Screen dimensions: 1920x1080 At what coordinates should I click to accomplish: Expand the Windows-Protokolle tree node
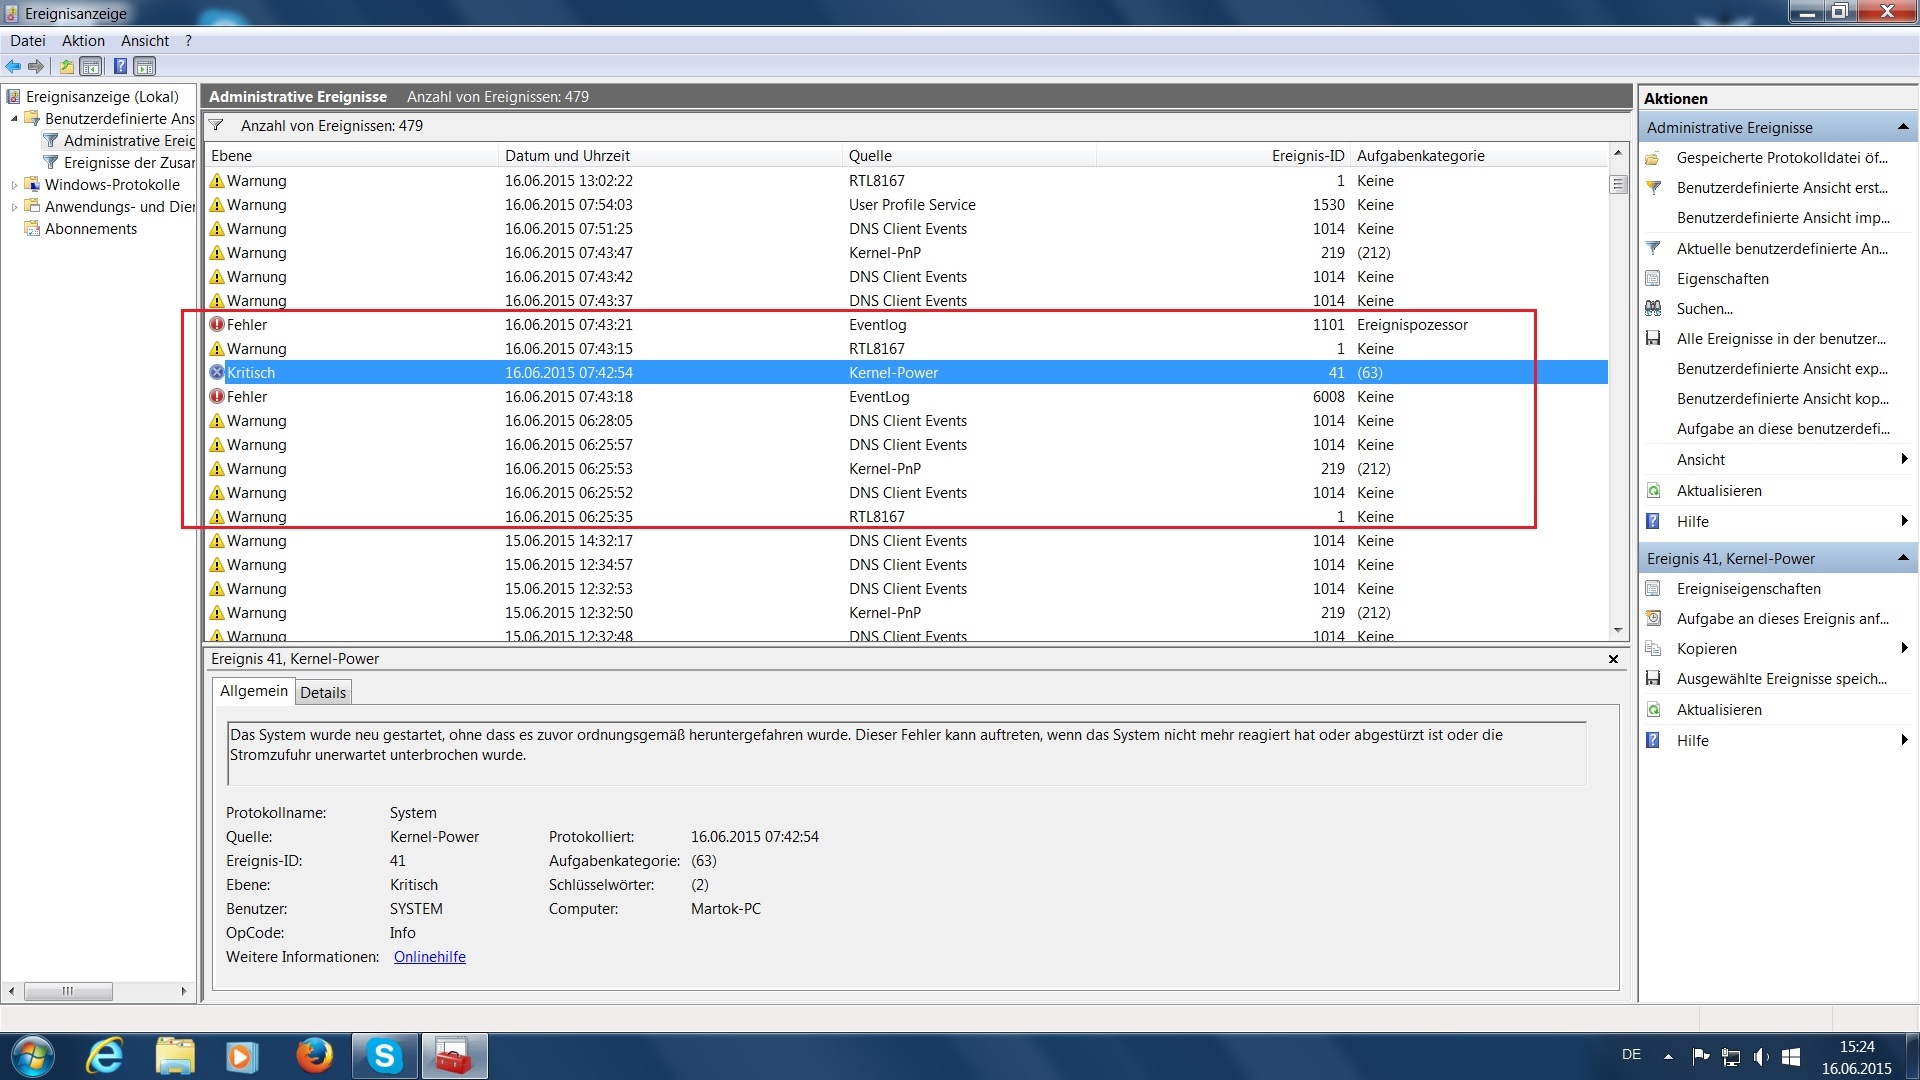pyautogui.click(x=14, y=185)
